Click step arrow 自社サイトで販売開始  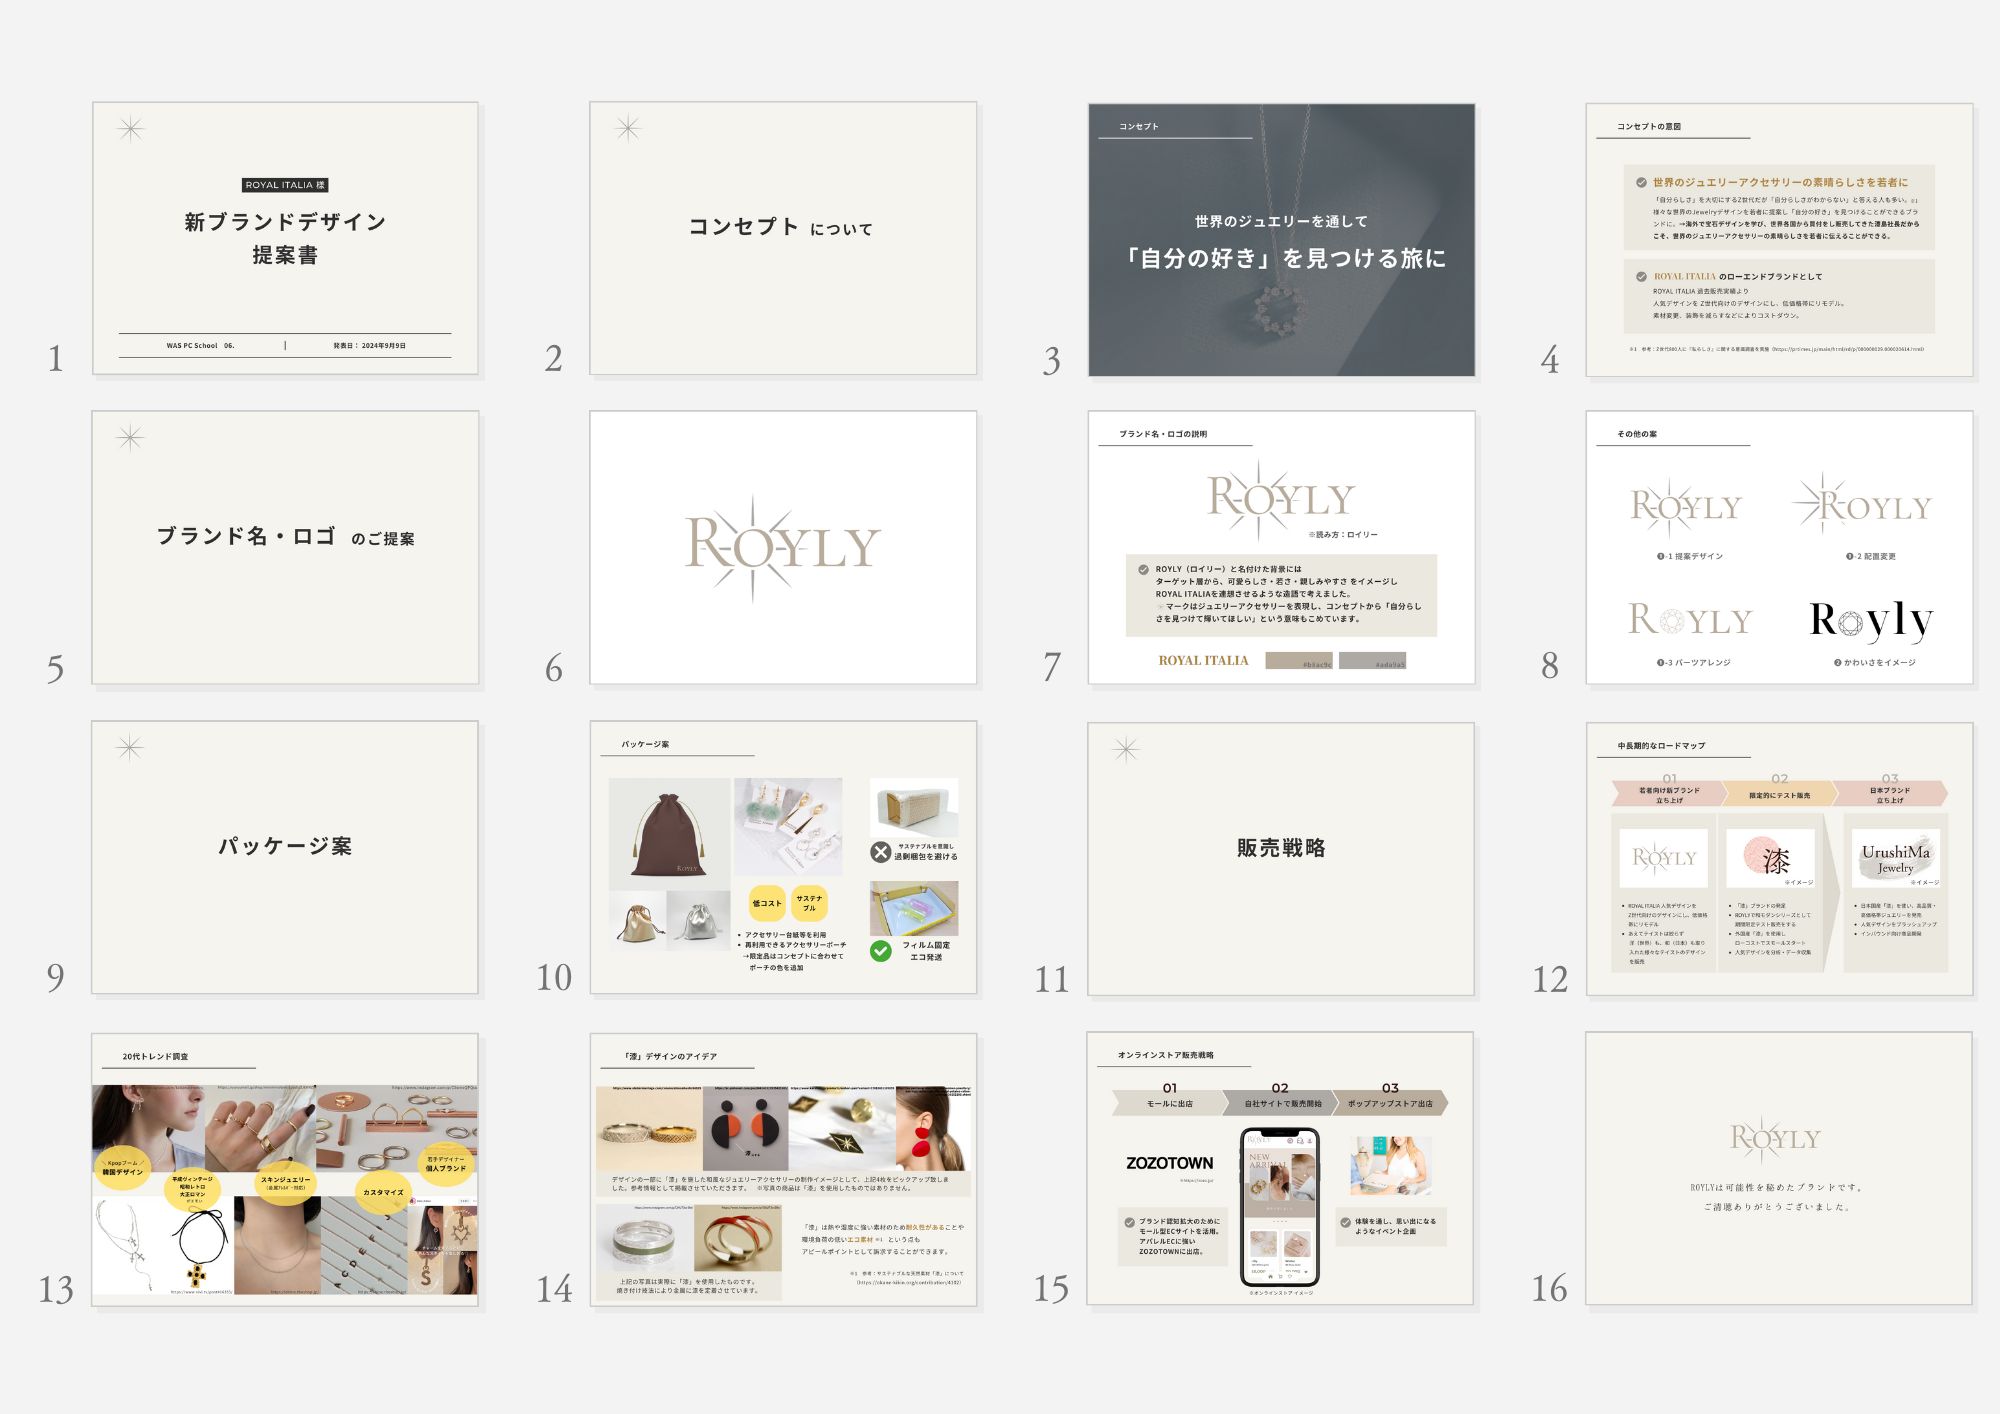[1281, 1103]
